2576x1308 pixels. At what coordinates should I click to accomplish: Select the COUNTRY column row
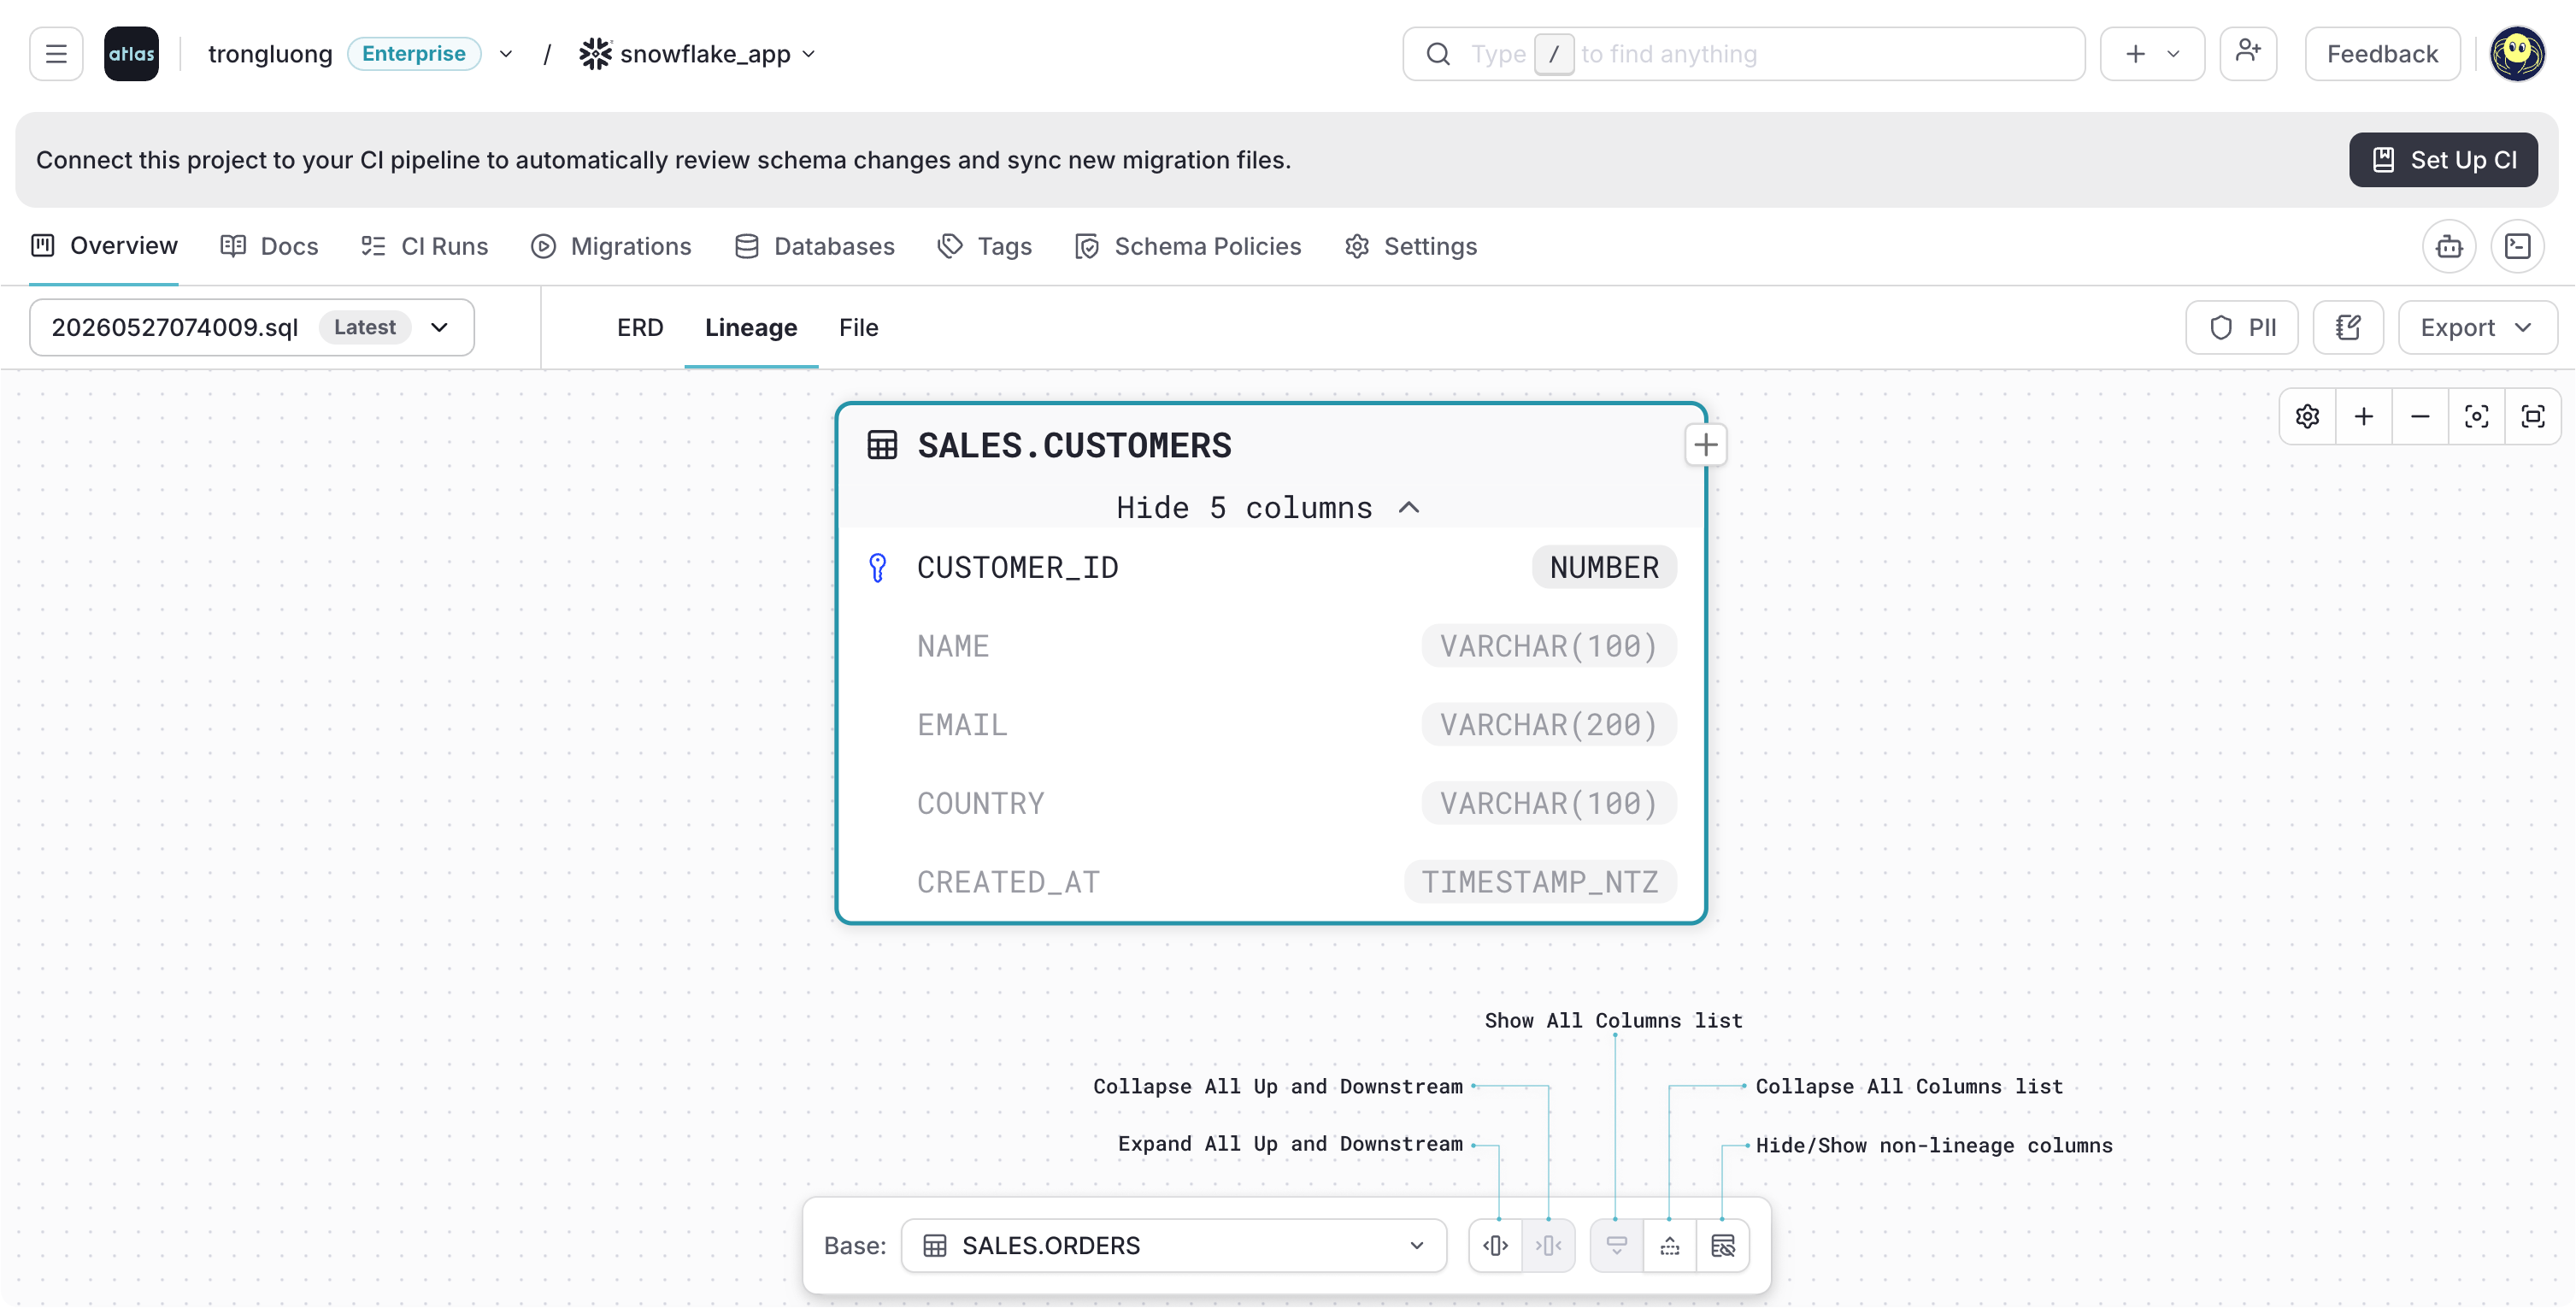(1270, 803)
